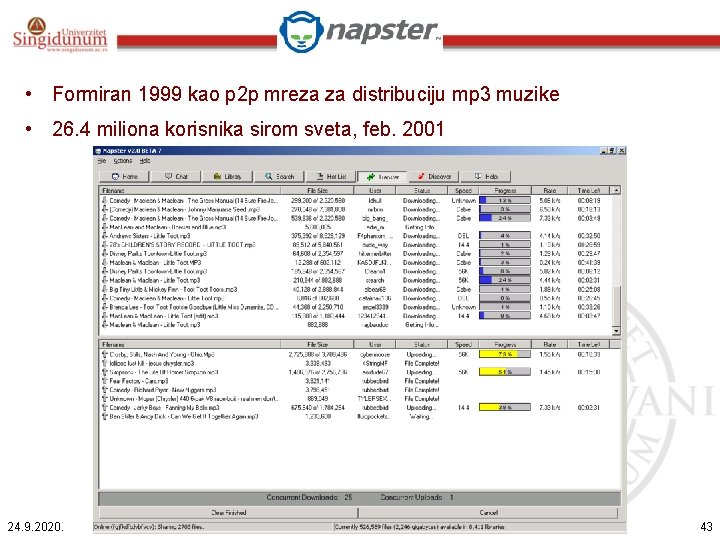Close the Napster v2.0 BETA 7 window
The height and width of the screenshot is (540, 720).
pos(621,151)
